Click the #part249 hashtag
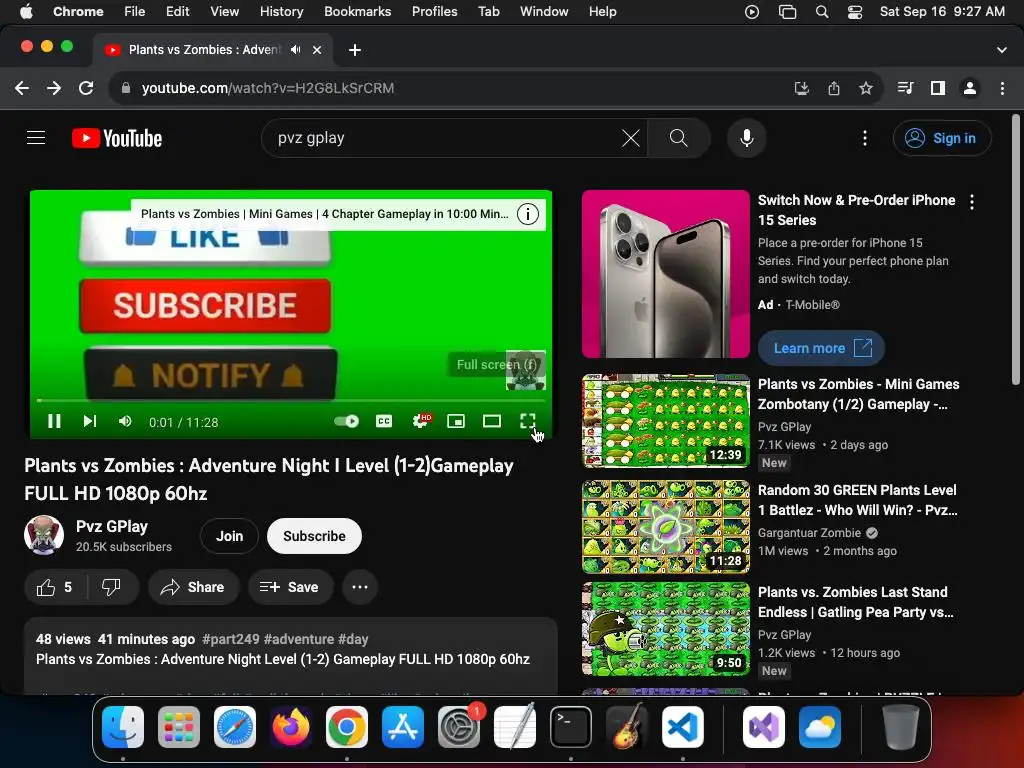Viewport: 1024px width, 768px height. [x=231, y=639]
